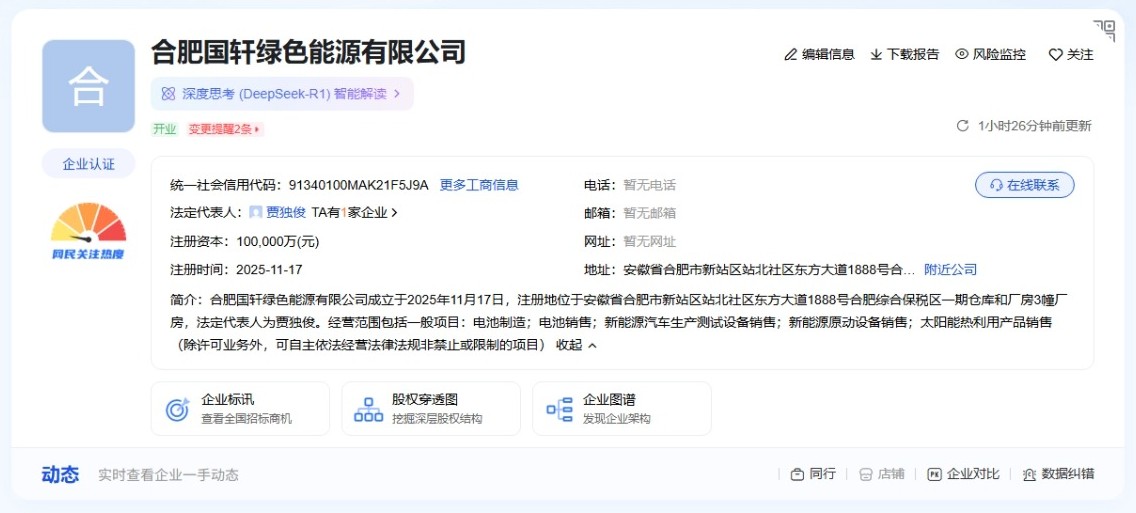Expand TA有1家企业 arrow

tap(394, 213)
